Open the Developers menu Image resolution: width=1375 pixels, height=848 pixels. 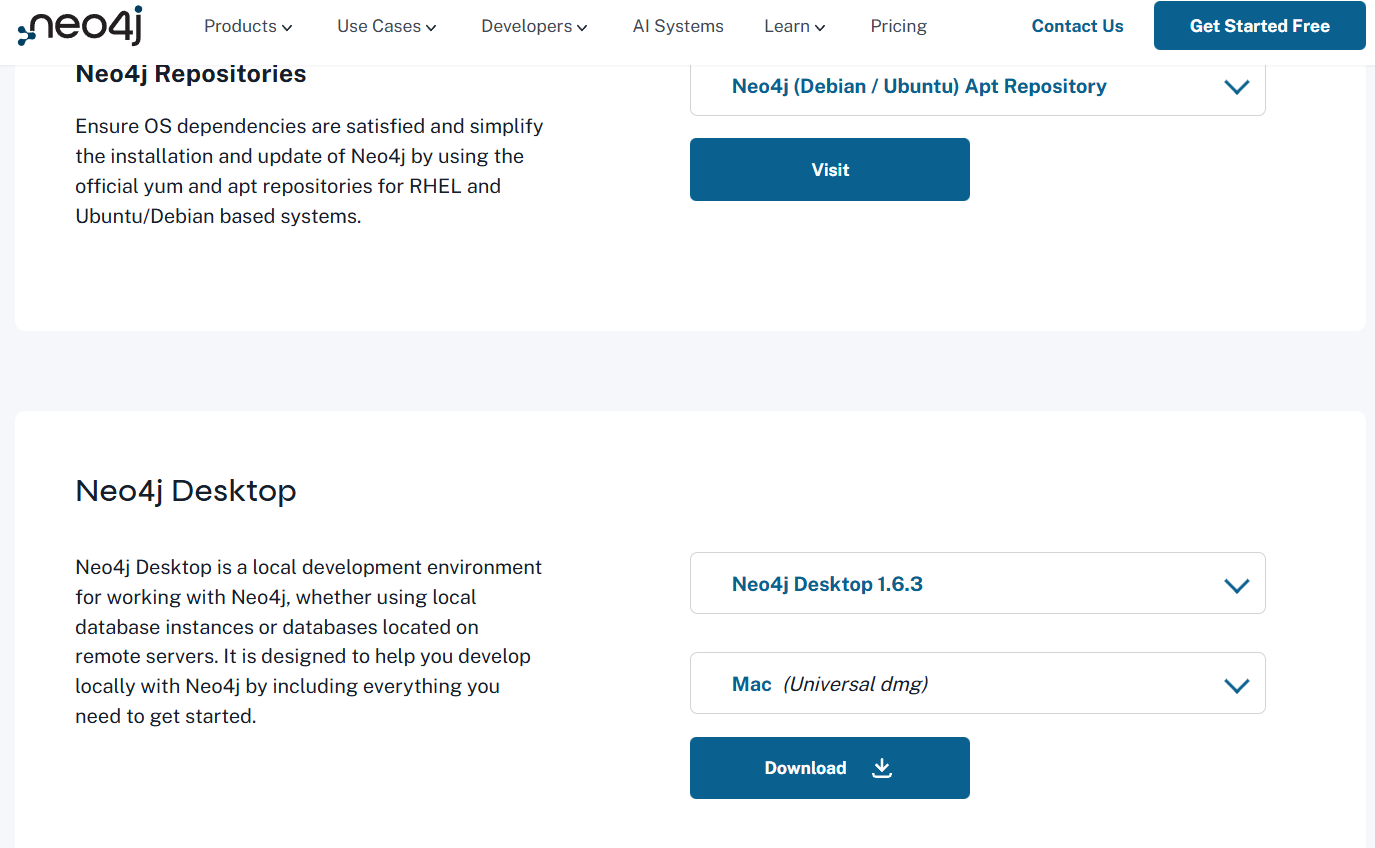coord(527,26)
